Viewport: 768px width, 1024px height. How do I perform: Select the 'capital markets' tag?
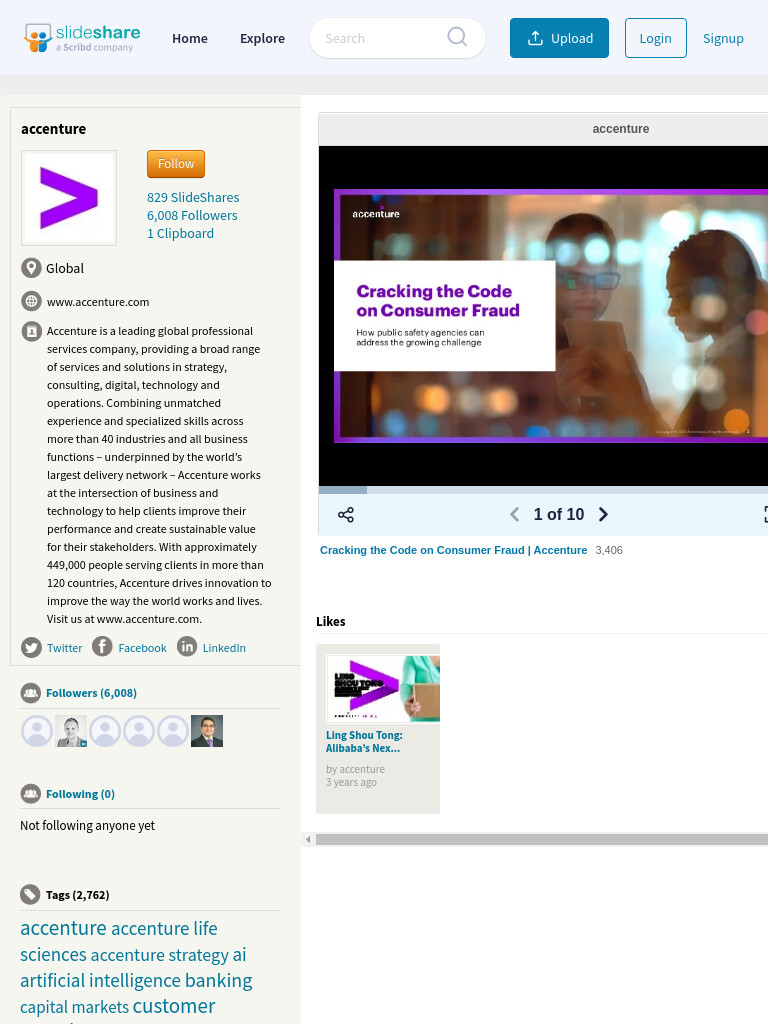[x=74, y=1007]
